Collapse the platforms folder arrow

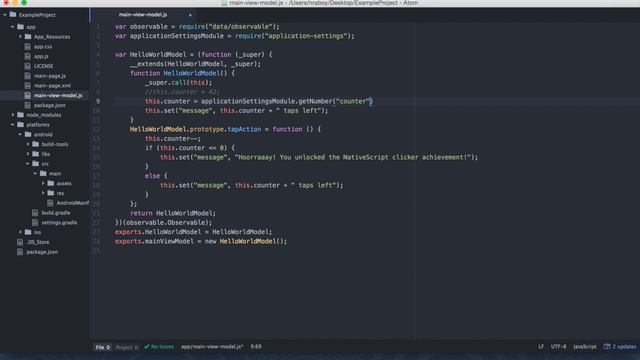coord(13,125)
